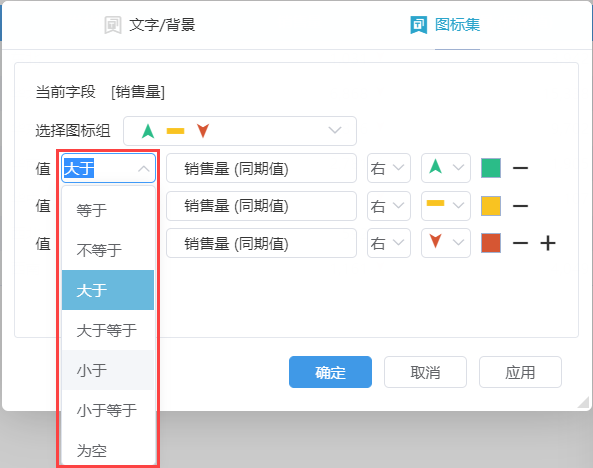Screen dimensions: 593x468
Task: Click the 图标集 tab icon
Action: coord(419,25)
